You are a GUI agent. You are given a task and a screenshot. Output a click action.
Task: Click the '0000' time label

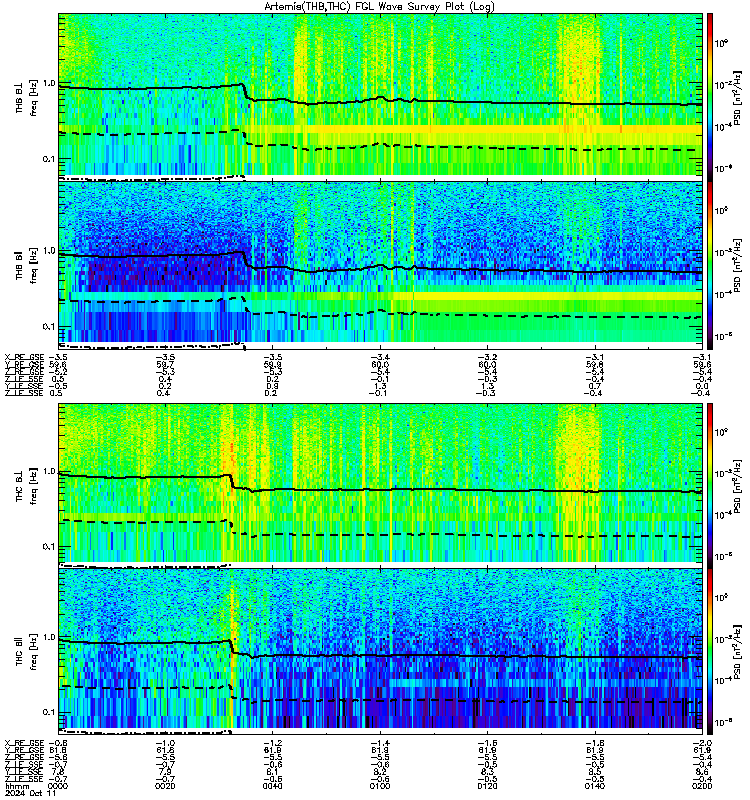[x=58, y=786]
